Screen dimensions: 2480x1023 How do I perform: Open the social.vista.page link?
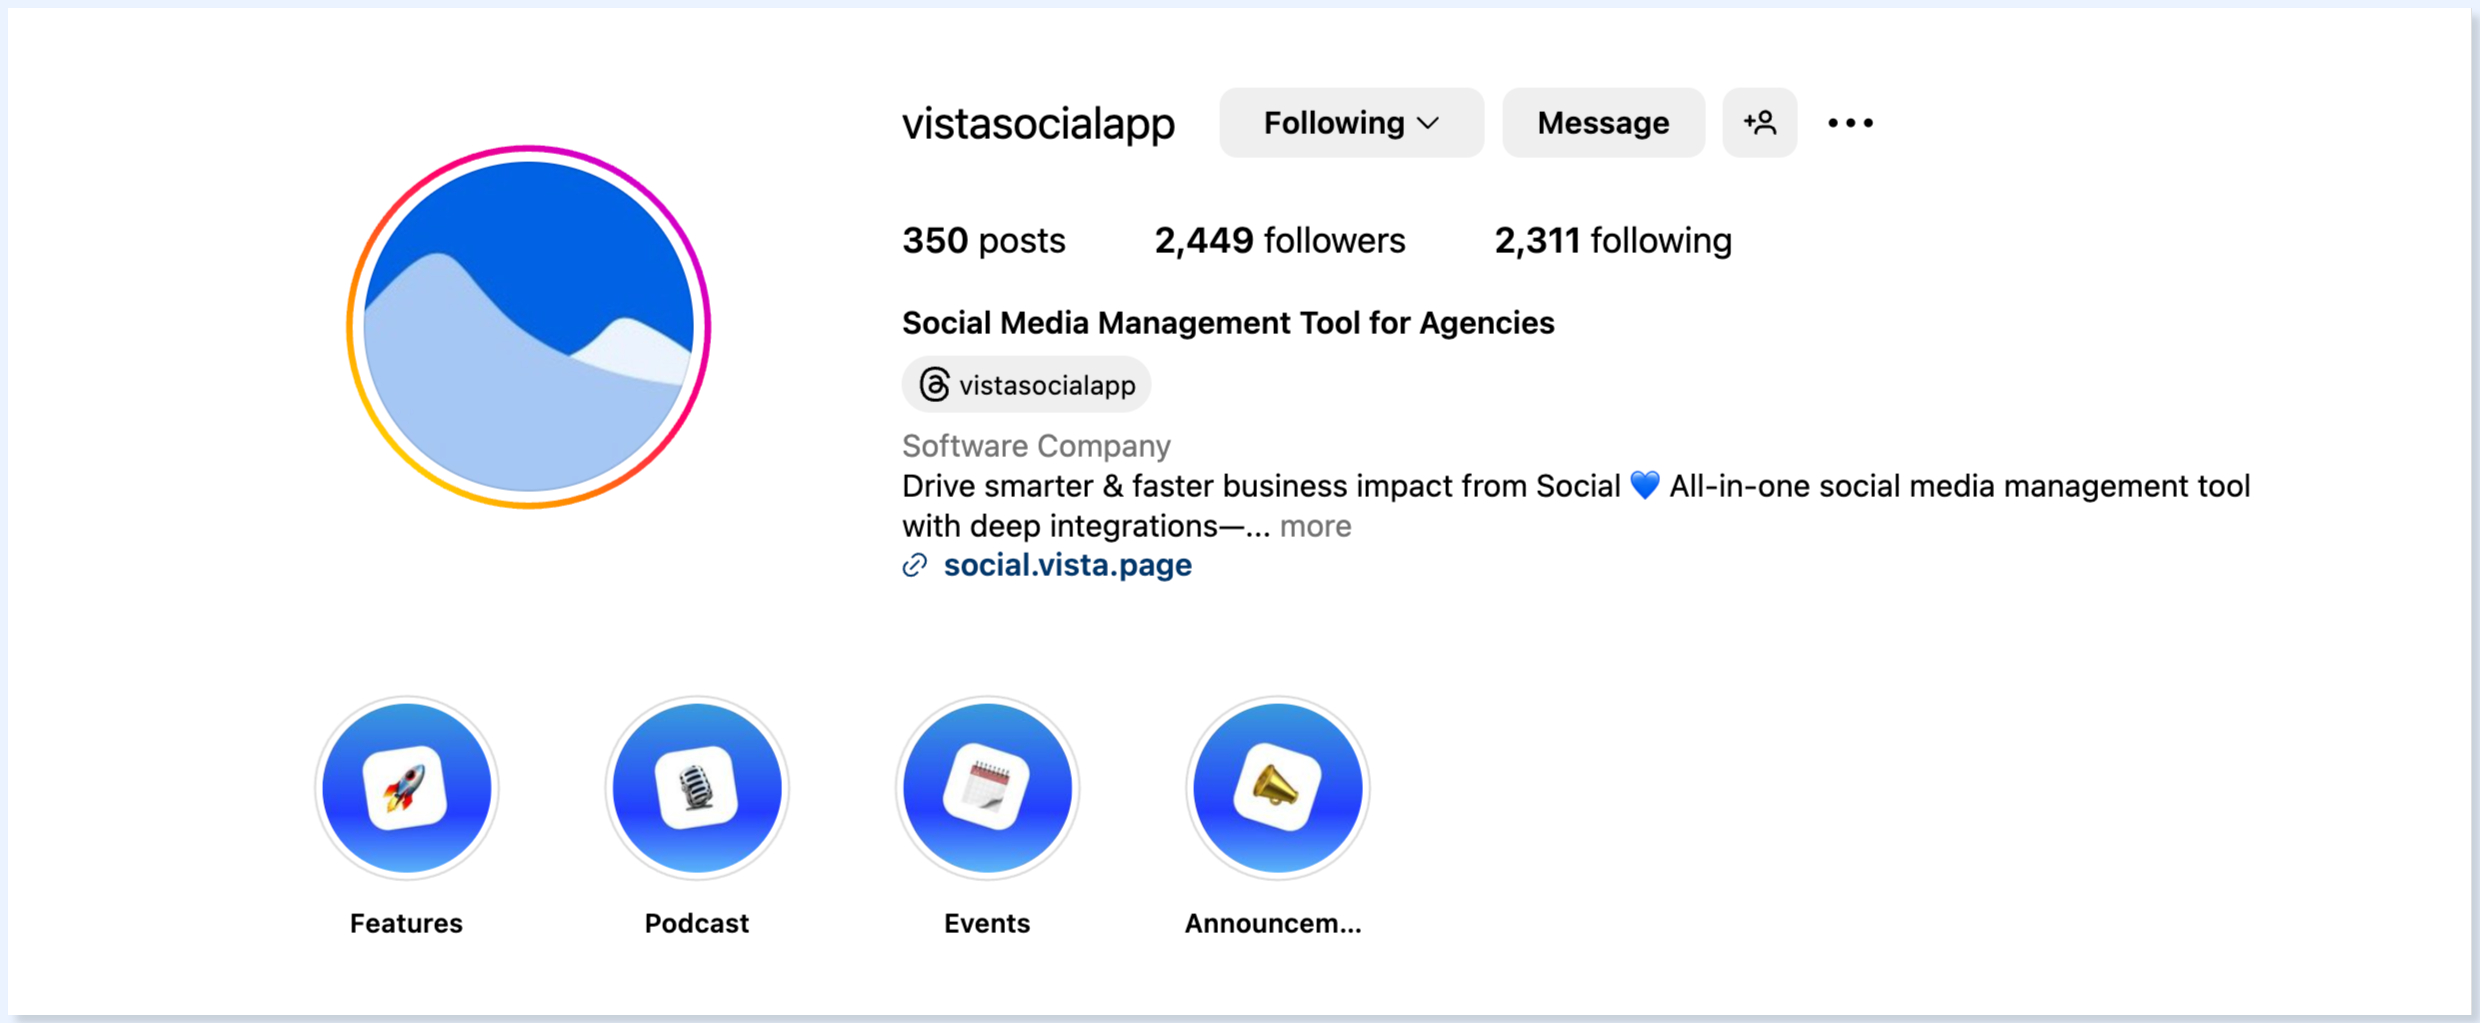1067,566
